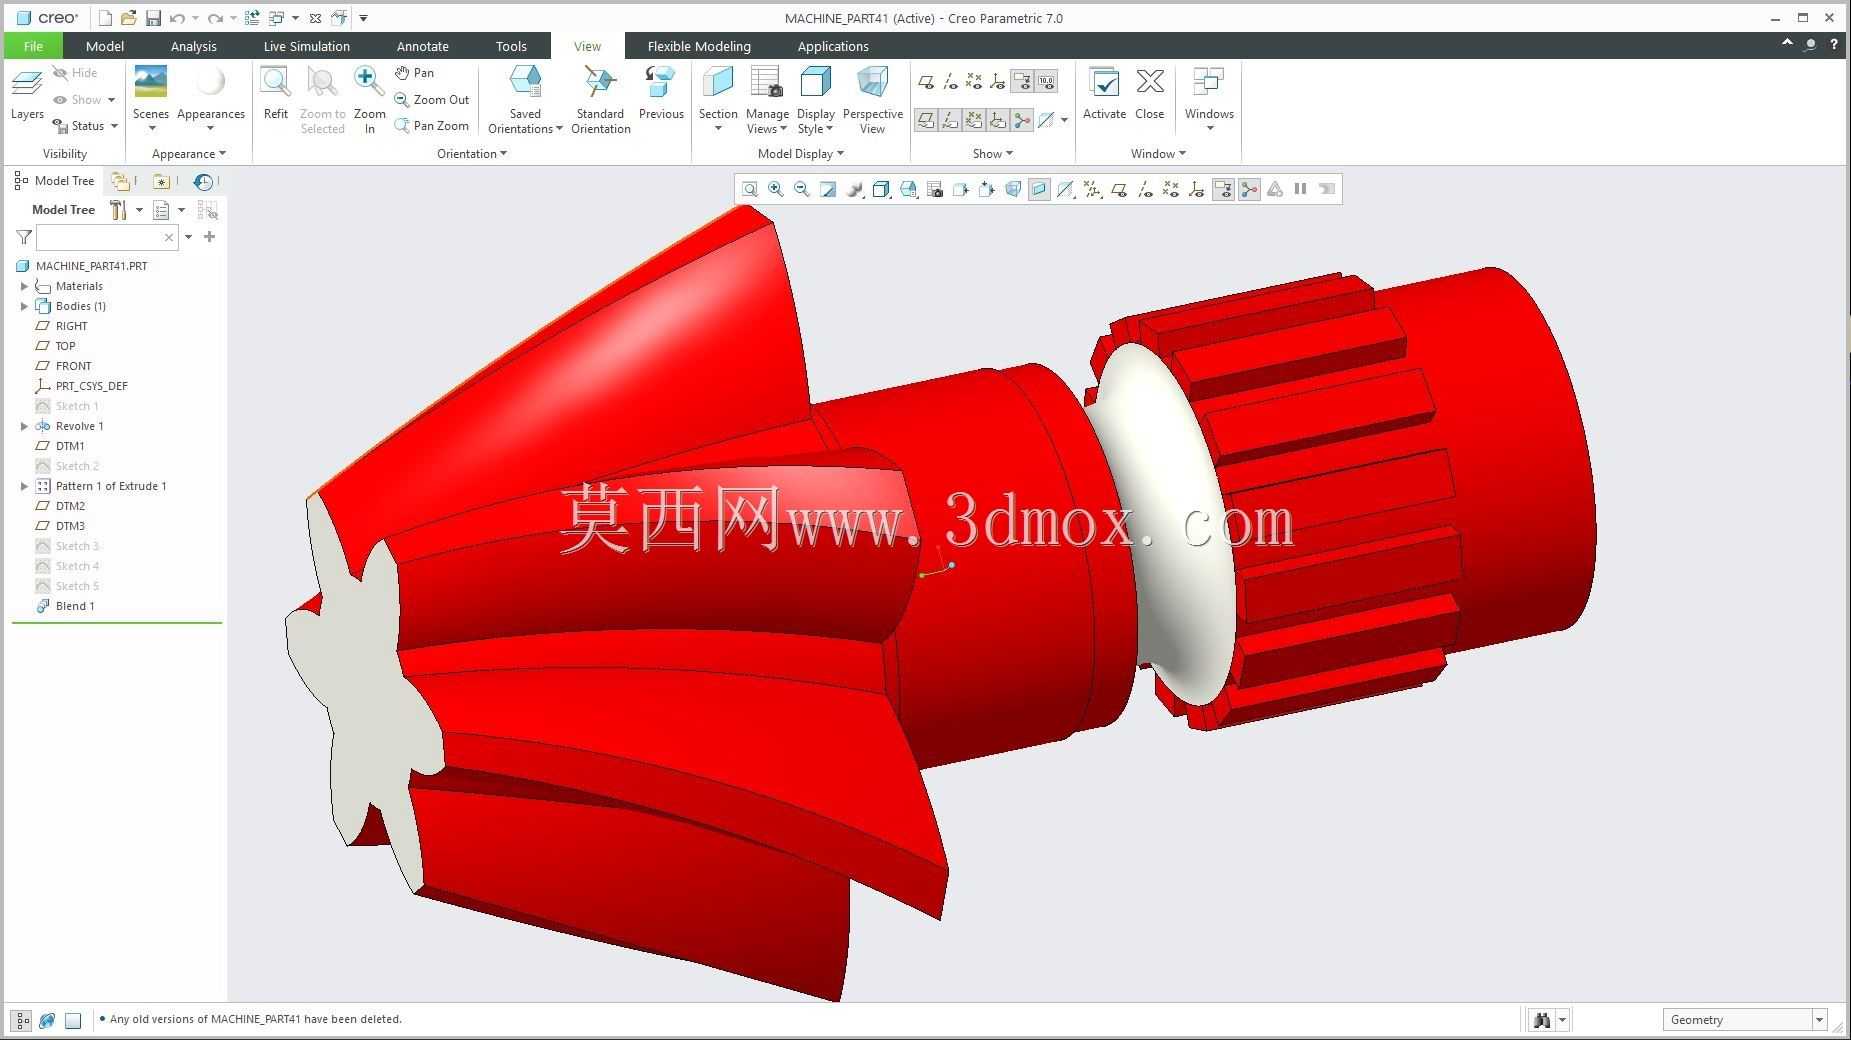This screenshot has width=1851, height=1040.
Task: Expand the Show group overflow
Action: click(993, 154)
